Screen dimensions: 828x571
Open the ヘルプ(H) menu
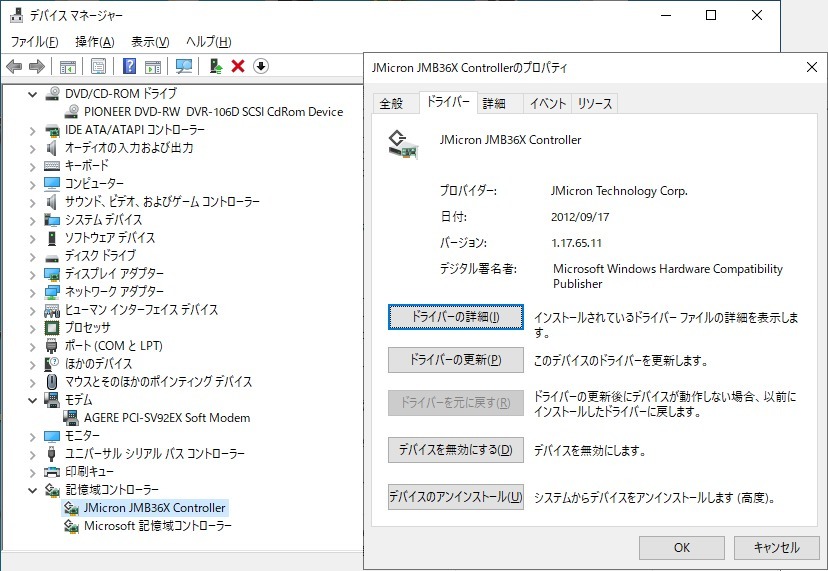(x=209, y=42)
